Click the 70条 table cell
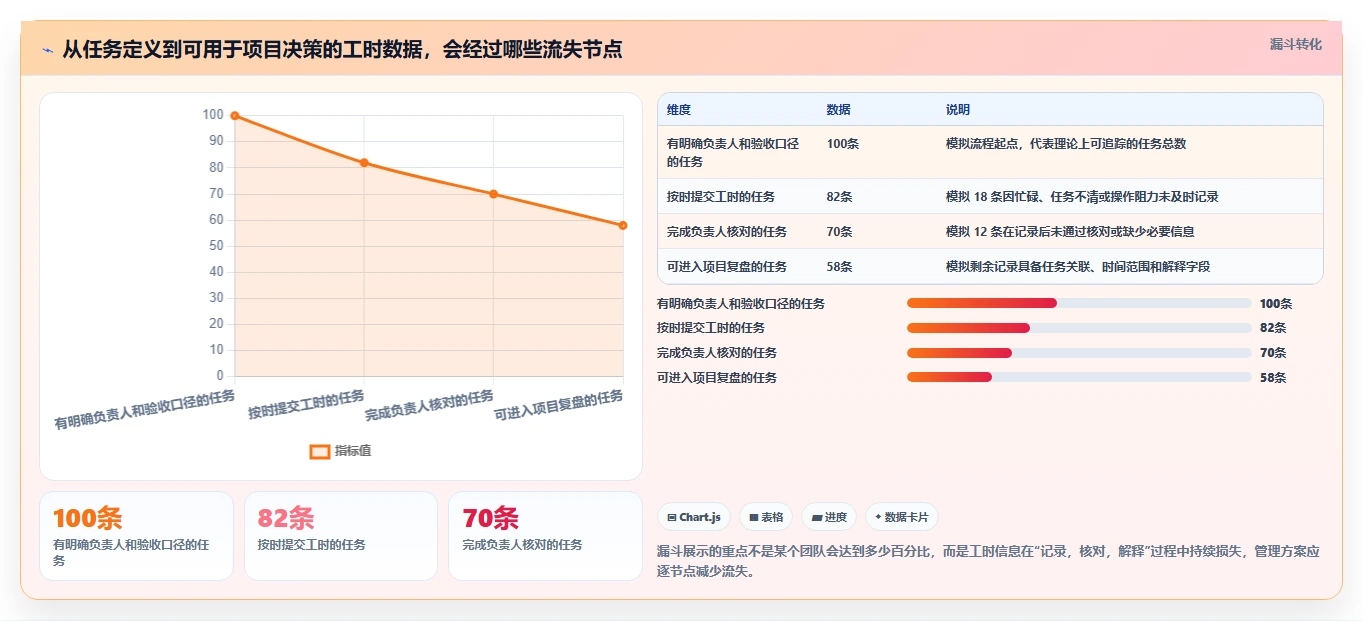Image resolution: width=1363 pixels, height=621 pixels. coord(840,232)
